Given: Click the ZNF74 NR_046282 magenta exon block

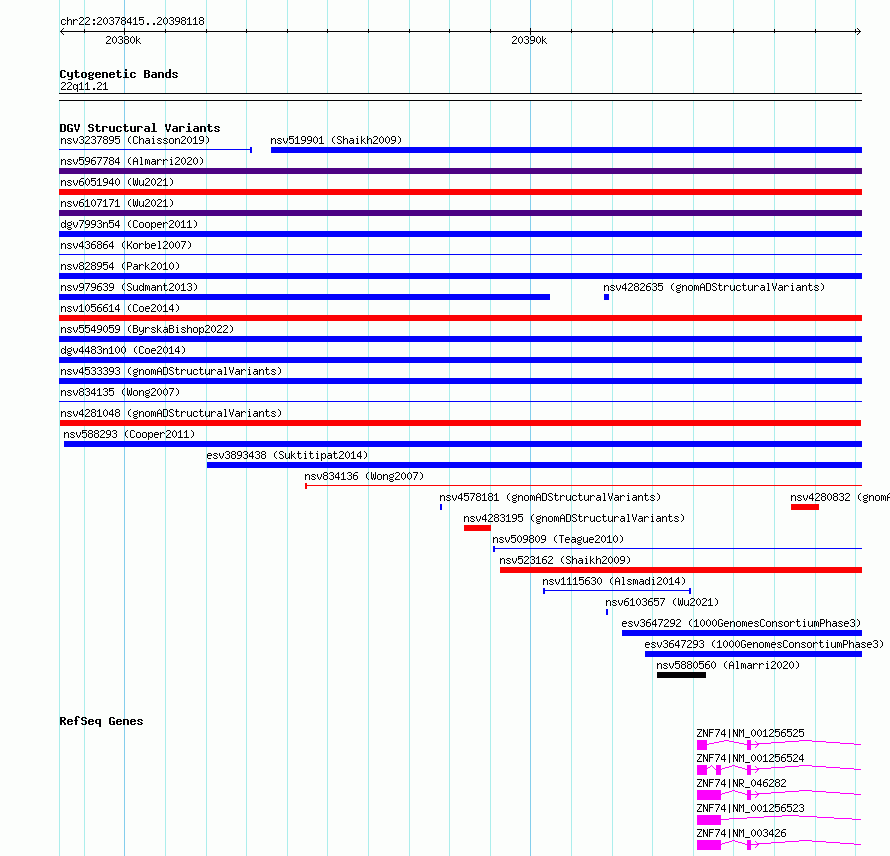Looking at the screenshot, I should point(709,795).
